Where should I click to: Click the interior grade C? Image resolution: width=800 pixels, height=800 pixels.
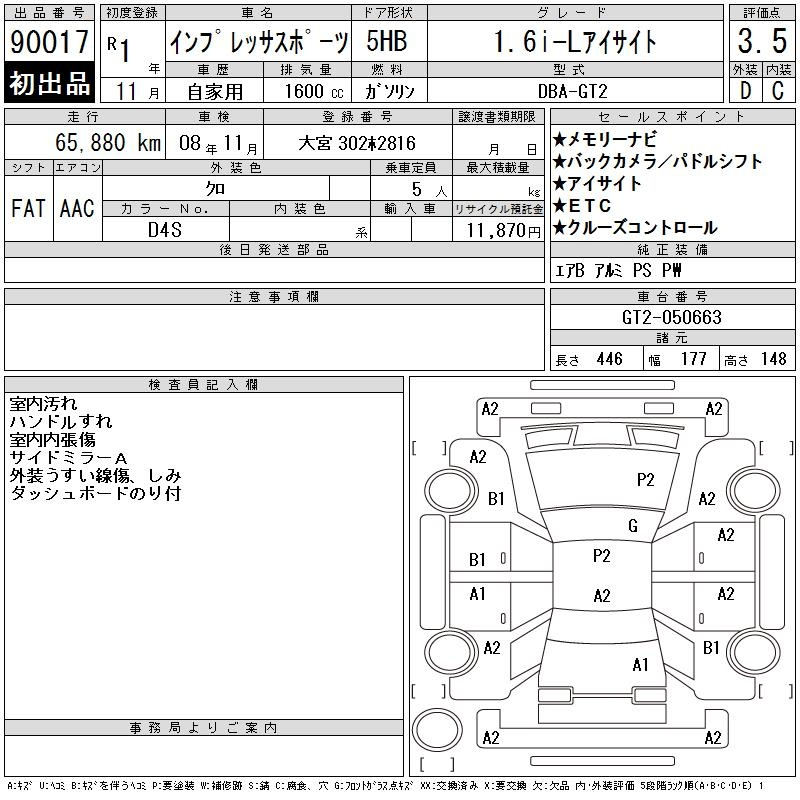tap(778, 90)
